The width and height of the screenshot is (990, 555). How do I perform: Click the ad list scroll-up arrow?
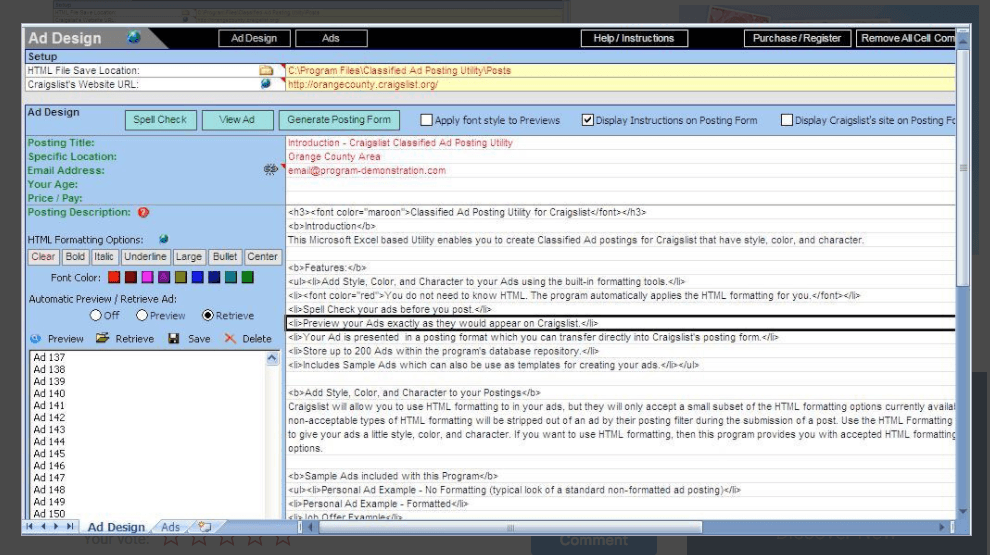coord(271,358)
